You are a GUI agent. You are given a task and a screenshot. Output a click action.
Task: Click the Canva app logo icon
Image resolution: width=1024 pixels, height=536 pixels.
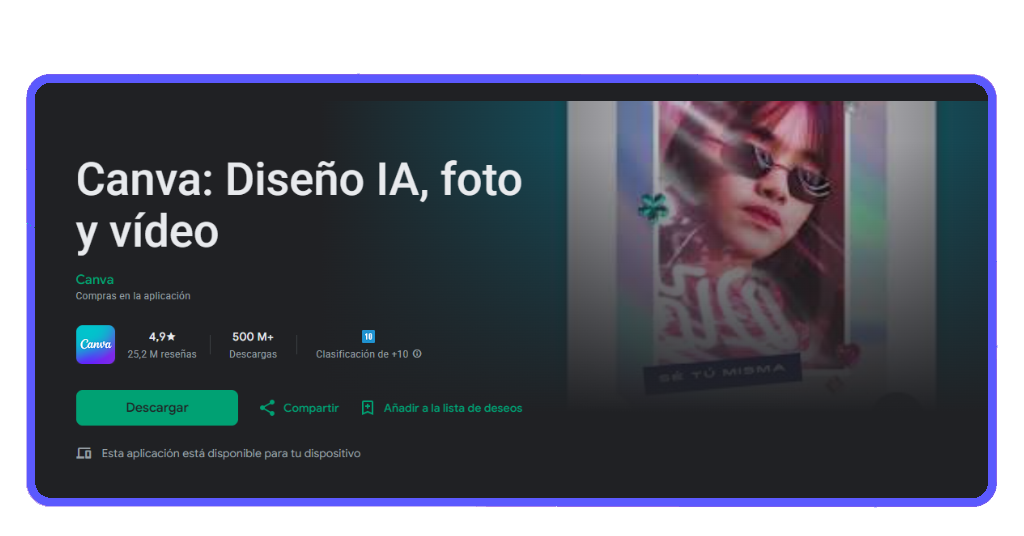[x=95, y=344]
